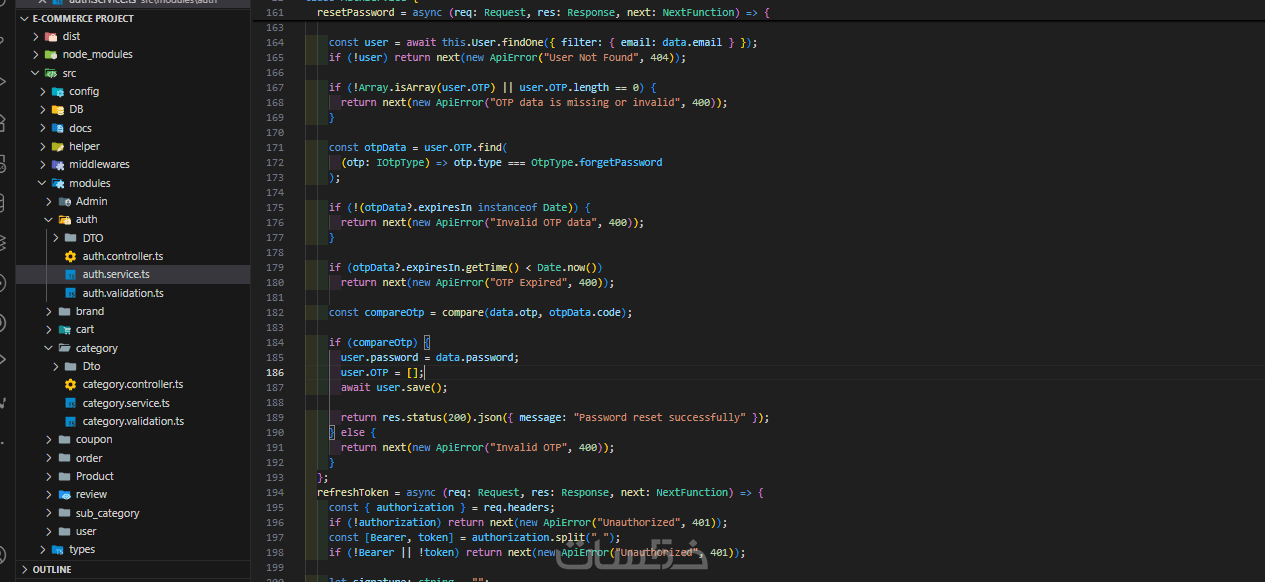This screenshot has height=582, width=1265.
Task: Click "user.password = data.password;" on line 185
Action: pos(430,357)
